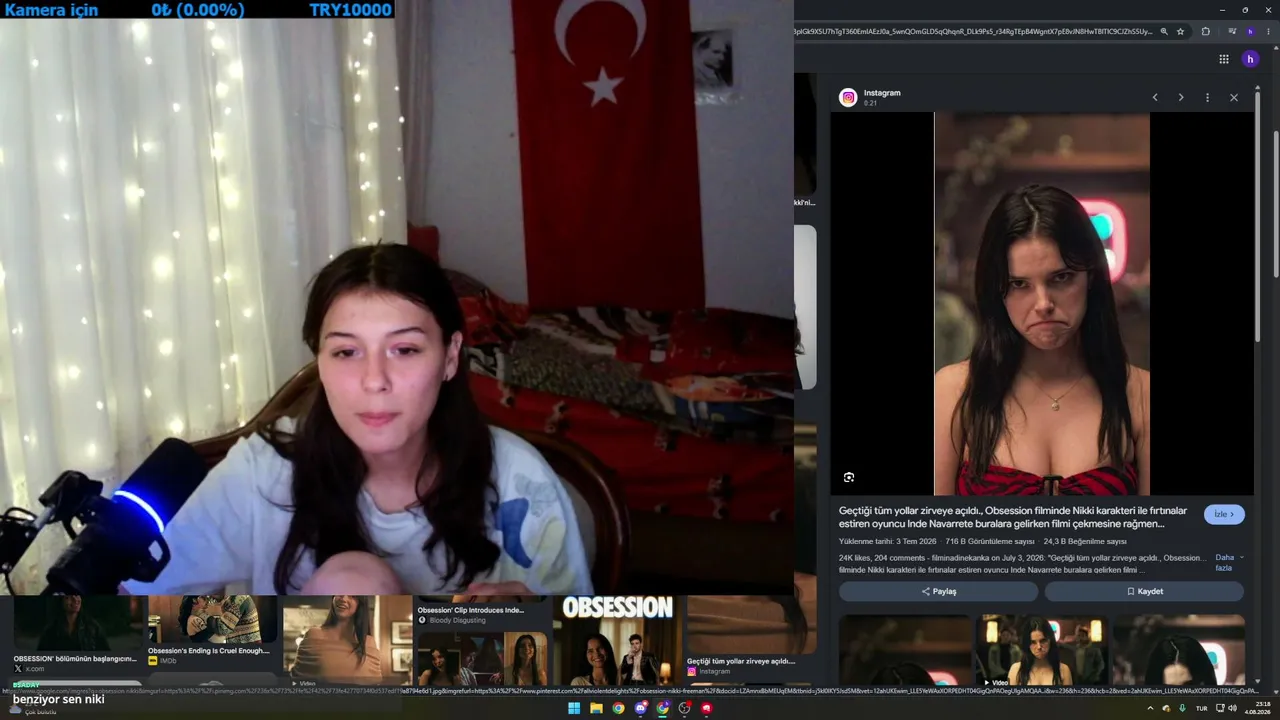The image size is (1280, 720).
Task: Open the OBSESSION poster thumbnail
Action: (x=617, y=640)
